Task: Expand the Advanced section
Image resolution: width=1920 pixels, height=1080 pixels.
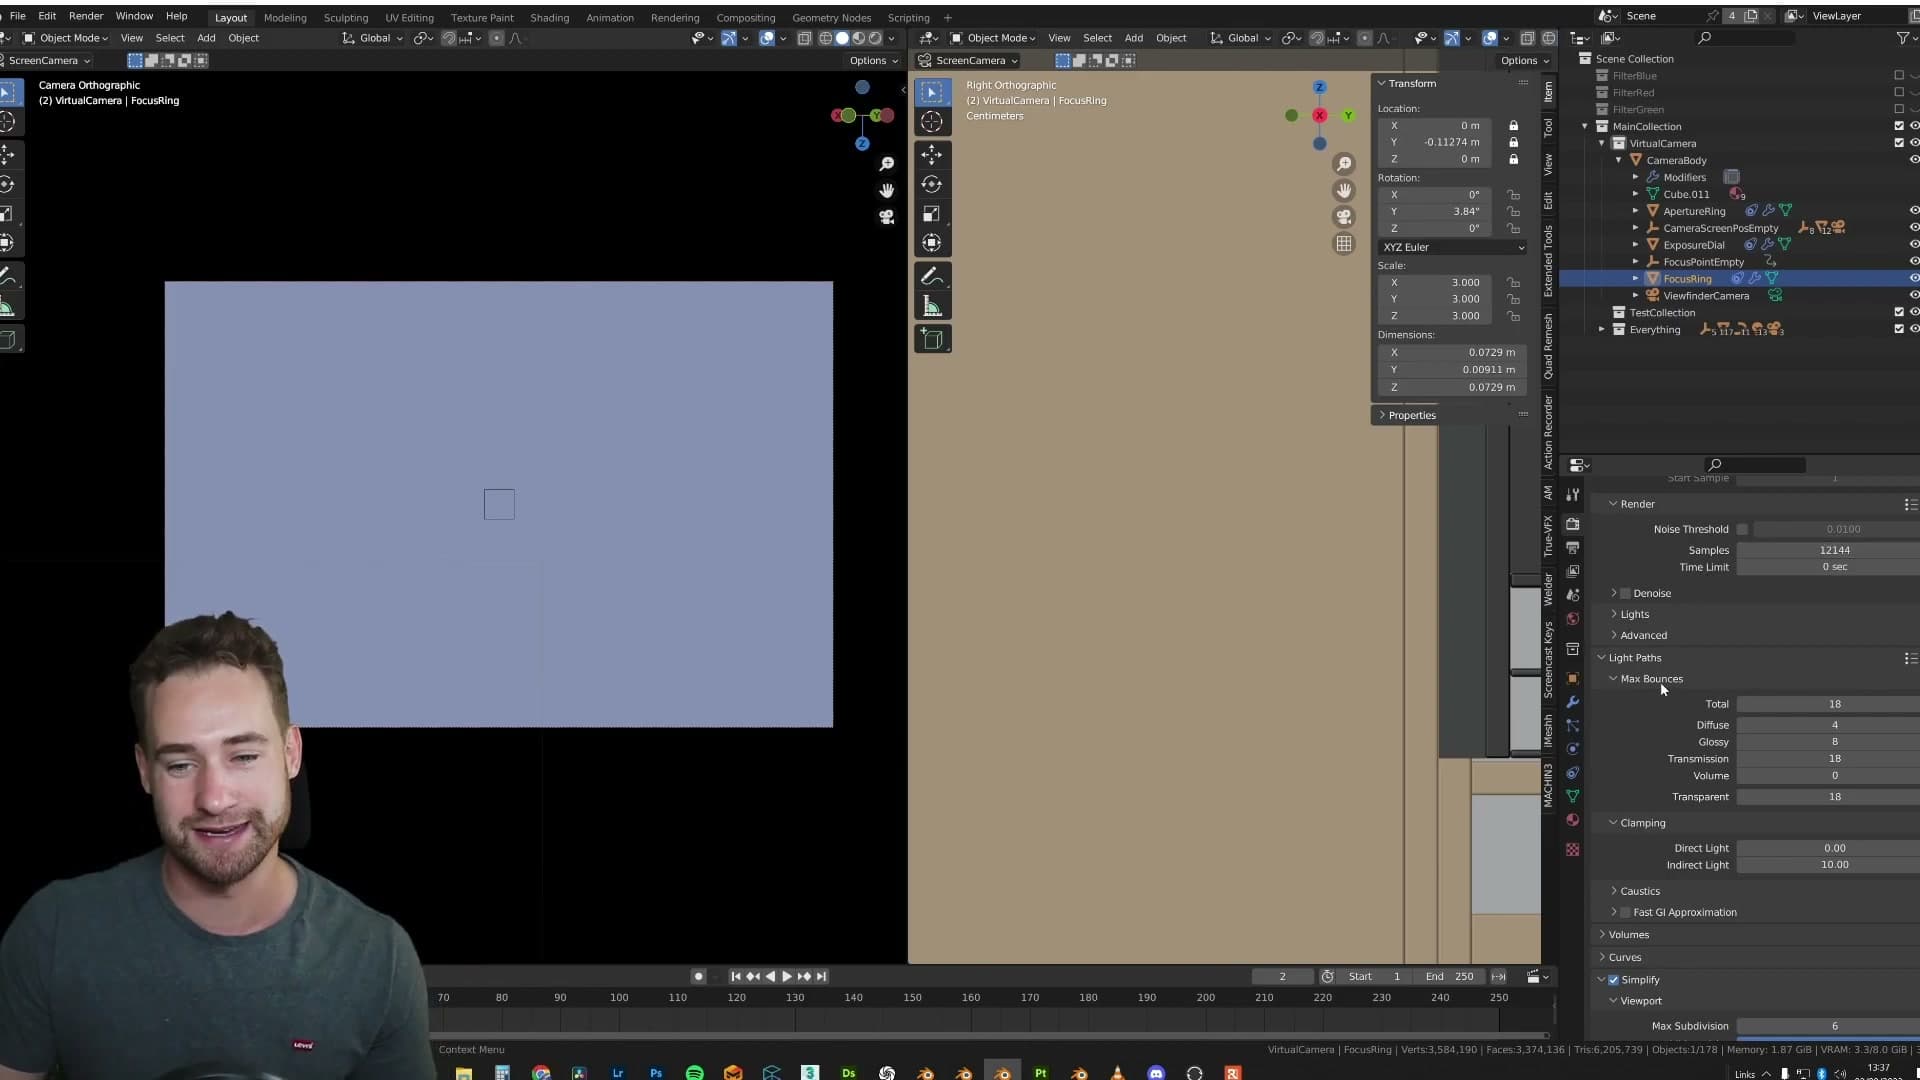Action: [1643, 635]
